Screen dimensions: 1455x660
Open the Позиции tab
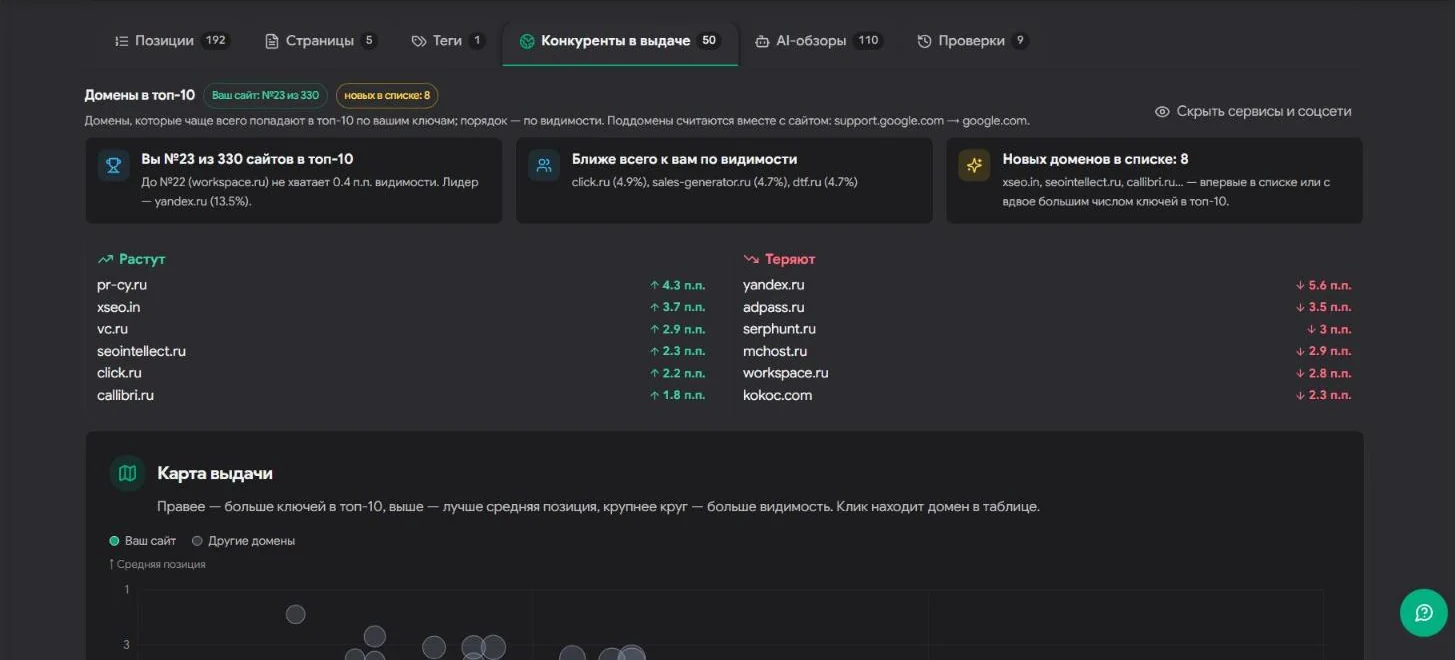[172, 41]
